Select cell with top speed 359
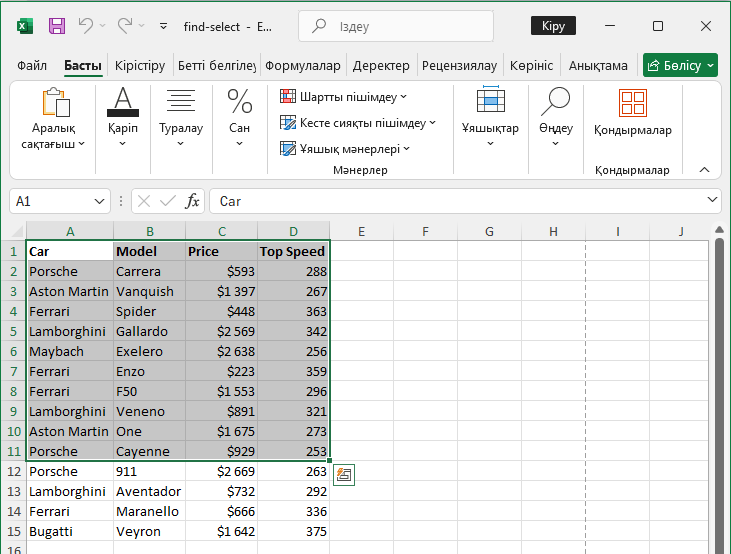The image size is (731, 554). [293, 372]
